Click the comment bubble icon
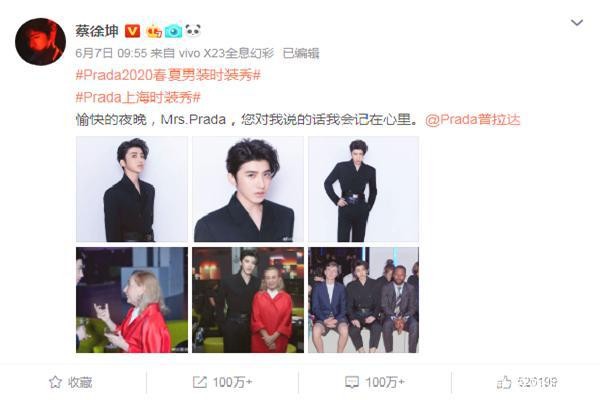Image resolution: width=600 pixels, height=400 pixels. pyautogui.click(x=352, y=382)
